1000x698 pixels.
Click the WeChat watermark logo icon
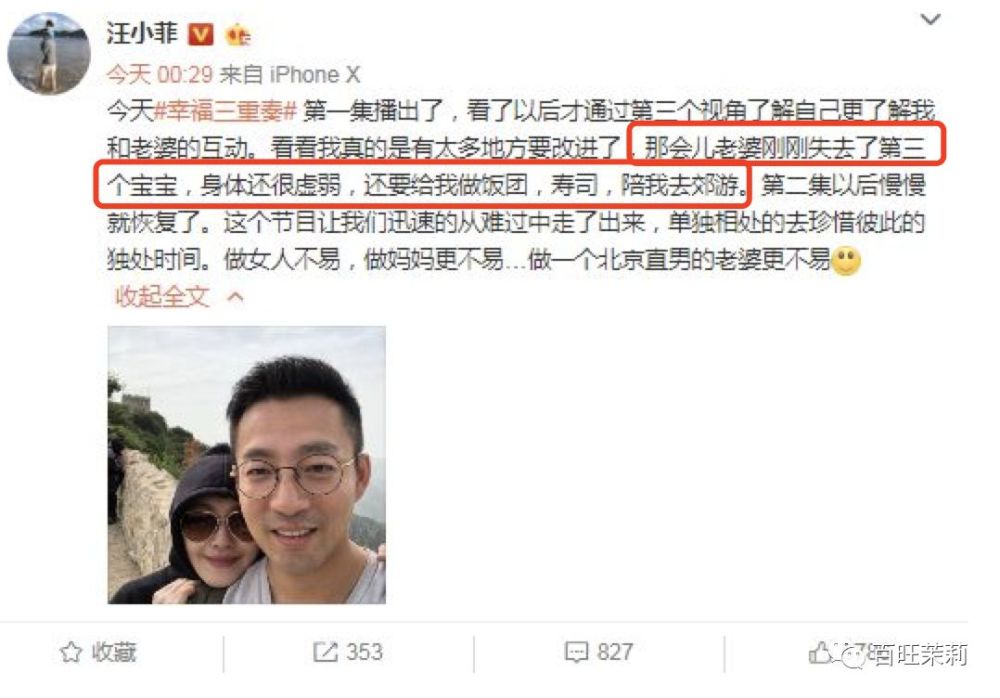(853, 656)
